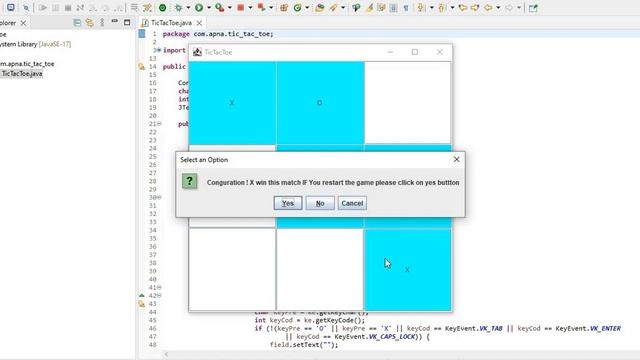Toggle Link with Editor in Package Explorer
The width and height of the screenshot is (640, 360).
[89, 23]
